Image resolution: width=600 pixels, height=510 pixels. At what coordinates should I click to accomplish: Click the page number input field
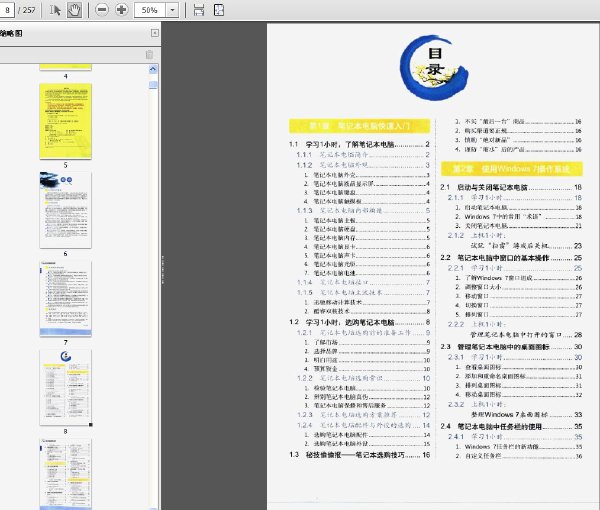click(7, 10)
